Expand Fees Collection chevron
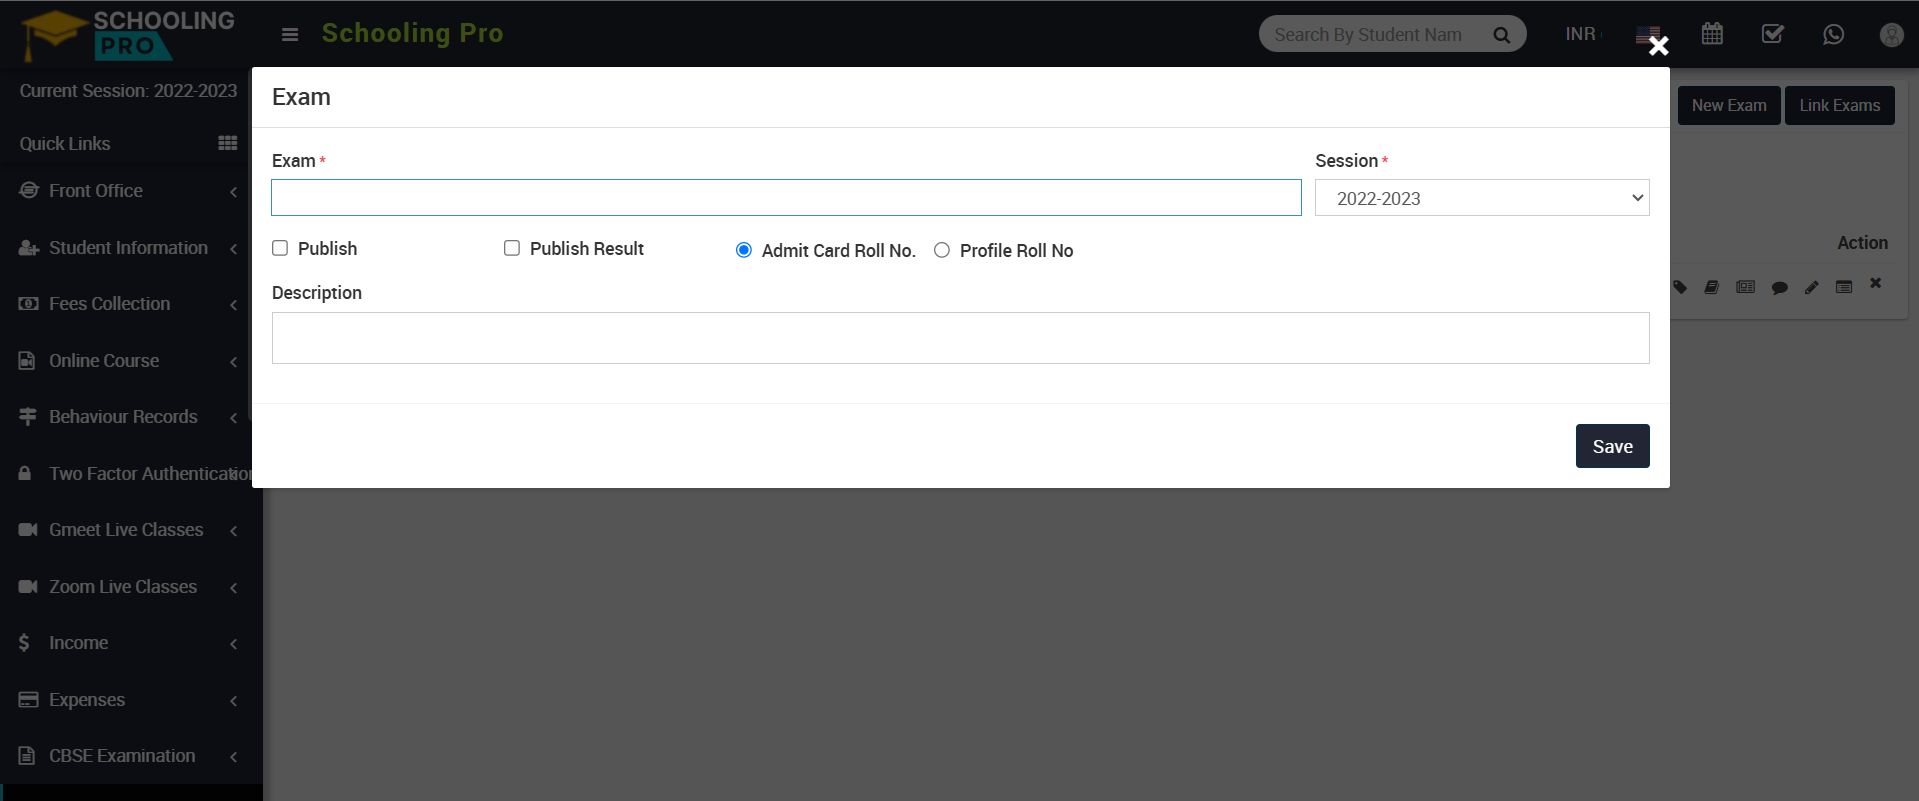 coord(234,304)
